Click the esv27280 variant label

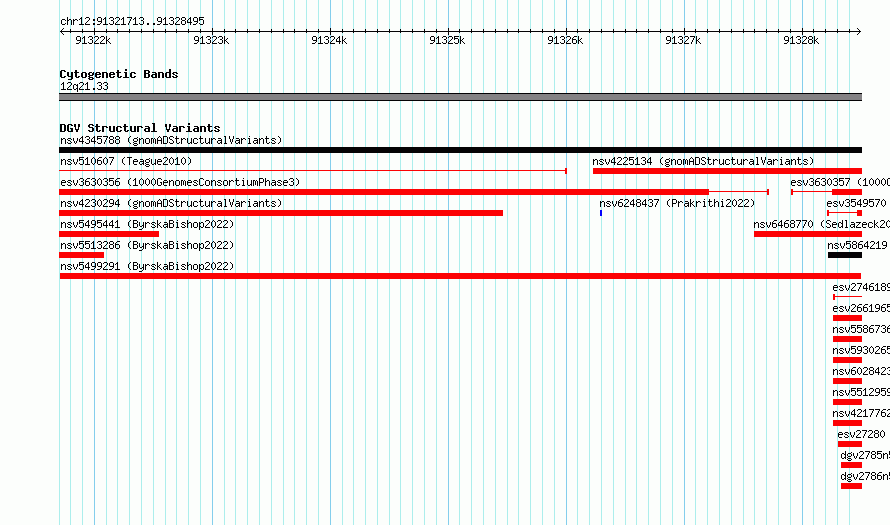(x=861, y=434)
